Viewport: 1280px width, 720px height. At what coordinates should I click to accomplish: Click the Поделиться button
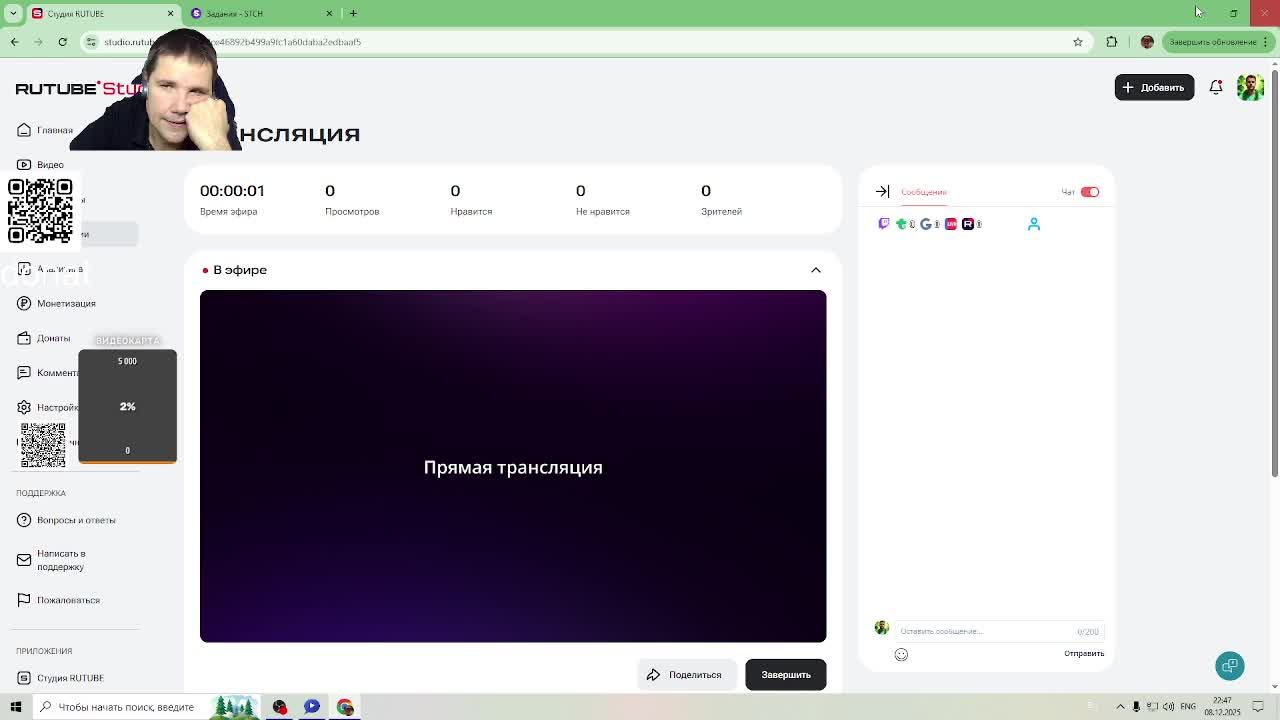coord(686,674)
